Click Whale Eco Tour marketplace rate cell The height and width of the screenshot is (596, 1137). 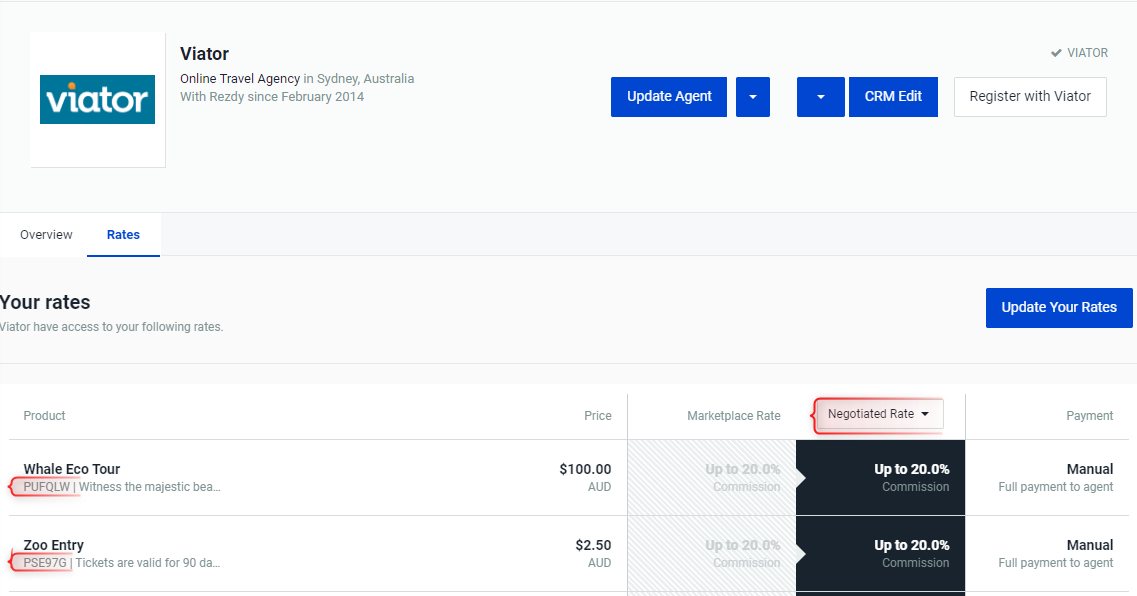[711, 478]
